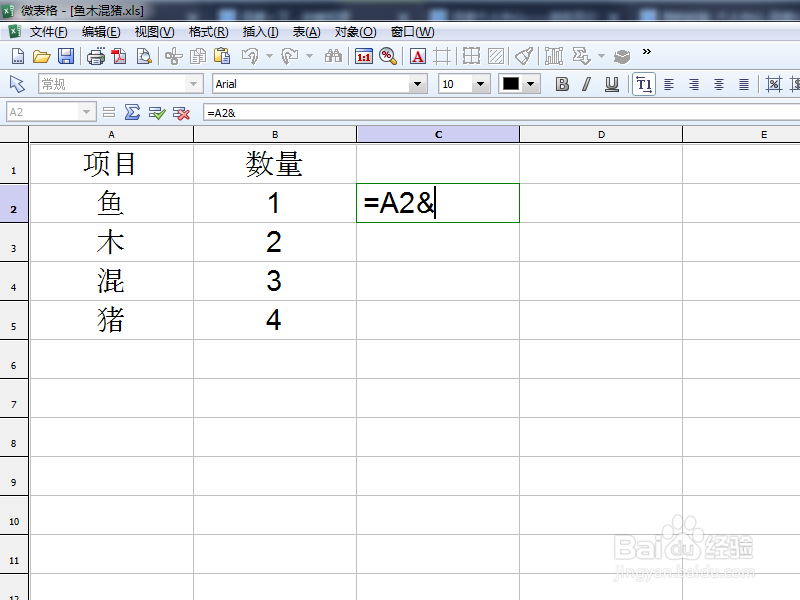800x600 pixels.
Task: Create a new document via toolbar icon
Action: tap(17, 56)
